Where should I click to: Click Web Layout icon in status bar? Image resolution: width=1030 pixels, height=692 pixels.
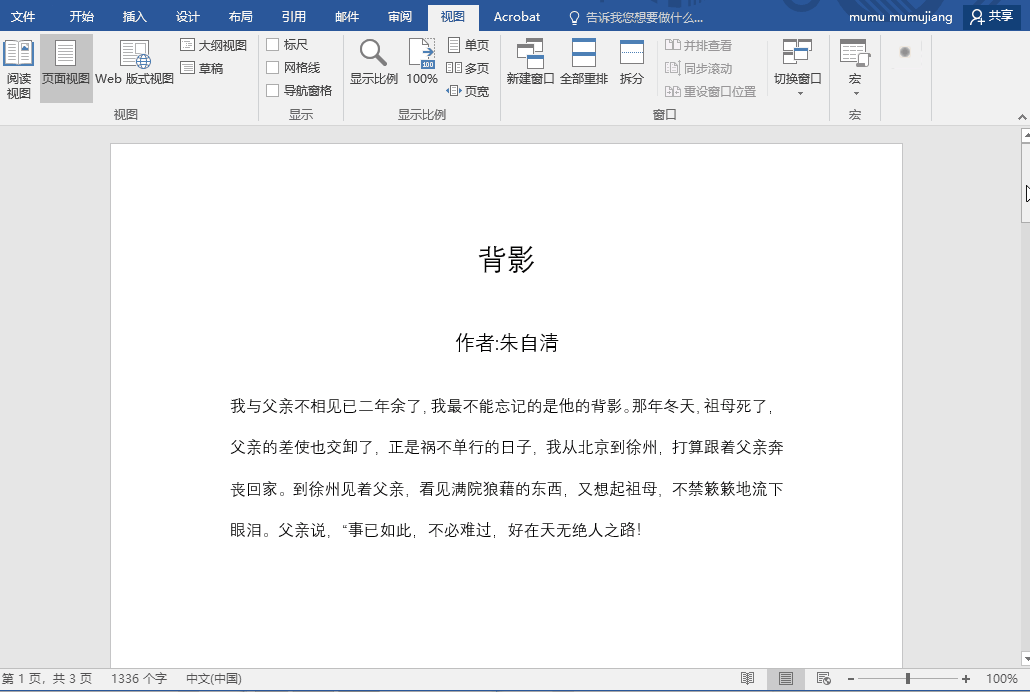(x=823, y=678)
